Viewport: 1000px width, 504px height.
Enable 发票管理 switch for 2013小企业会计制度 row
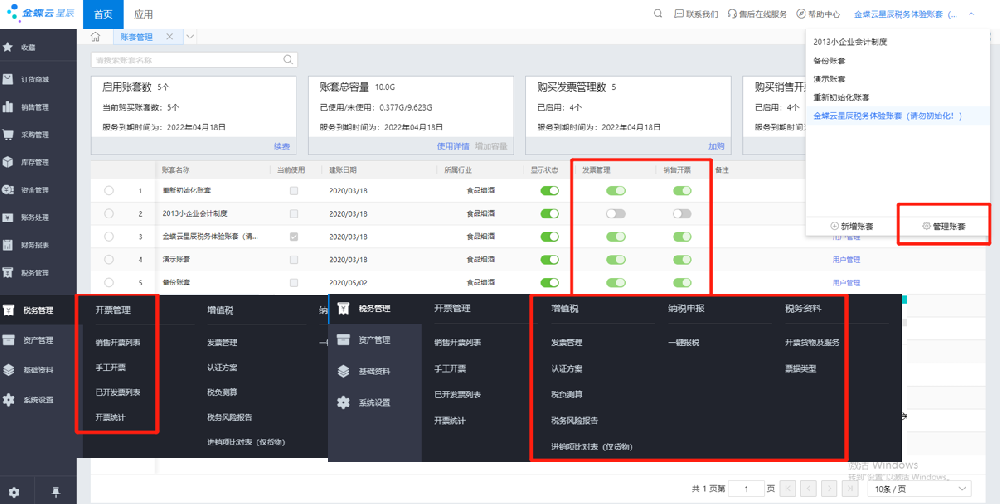coord(616,214)
